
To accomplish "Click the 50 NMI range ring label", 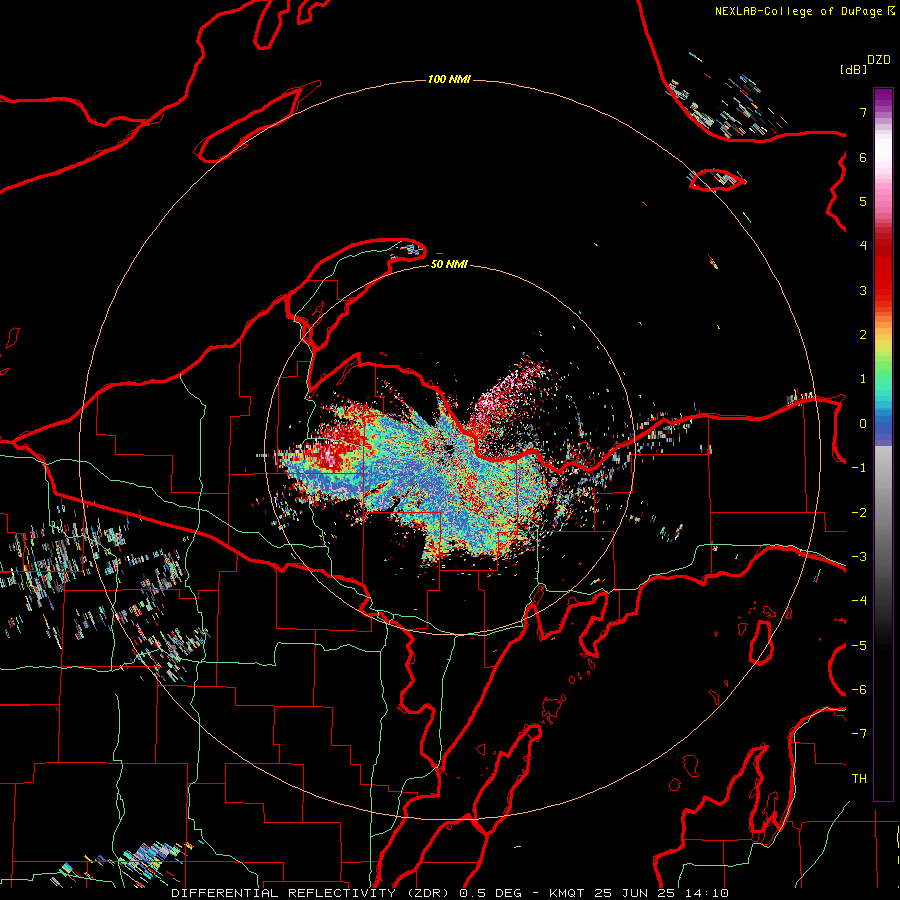I will (x=449, y=264).
